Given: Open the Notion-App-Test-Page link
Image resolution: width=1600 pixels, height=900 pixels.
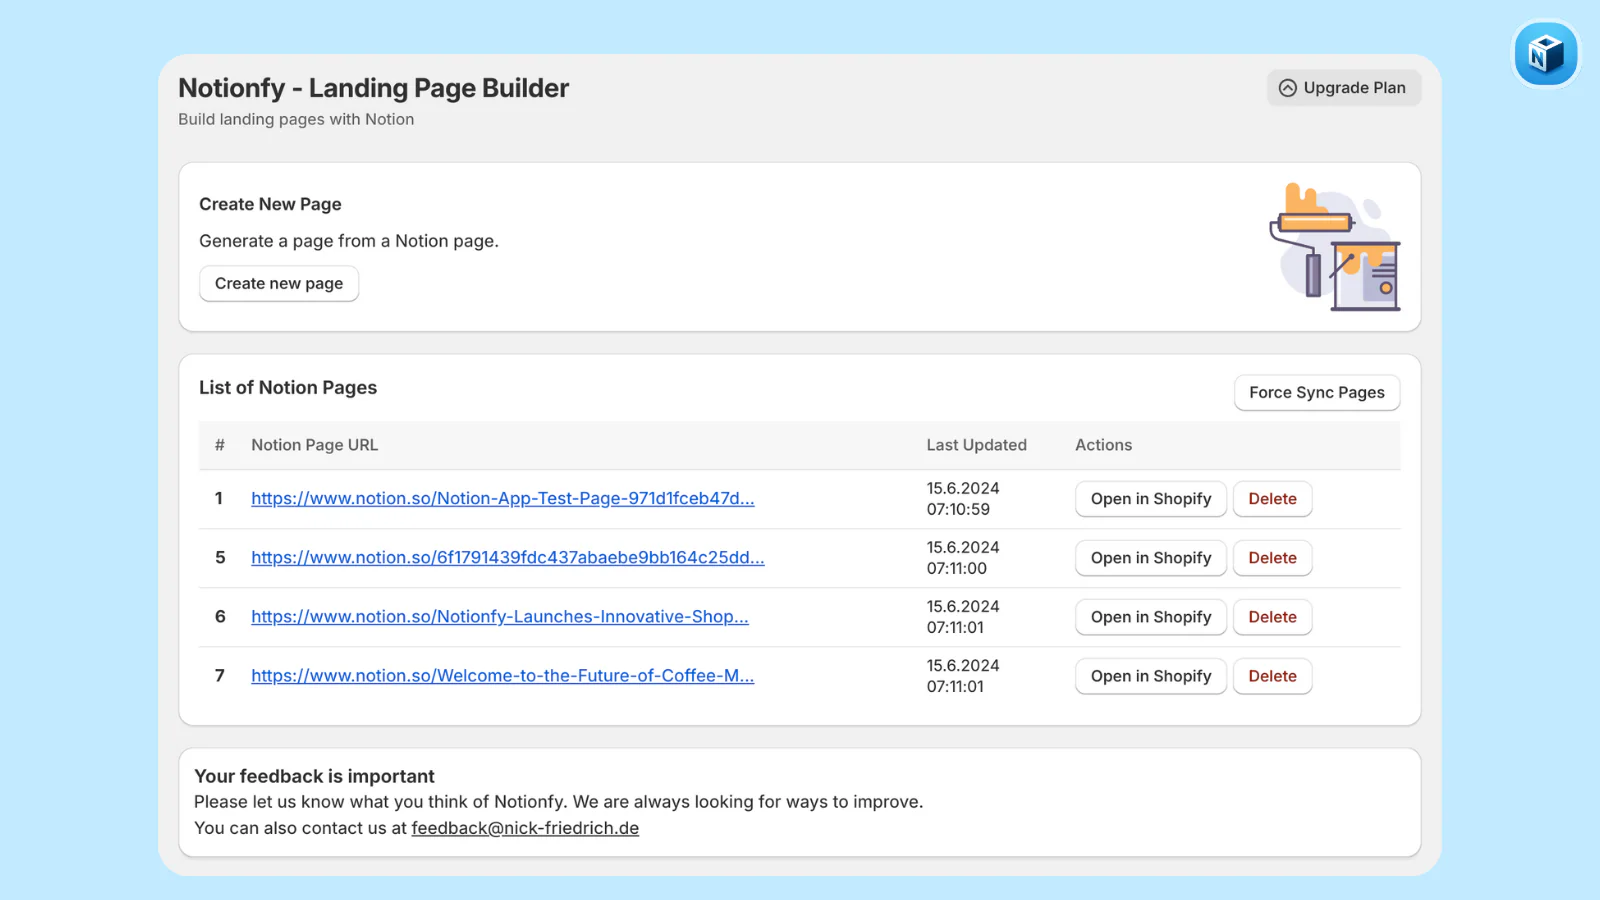Looking at the screenshot, I should pyautogui.click(x=502, y=498).
